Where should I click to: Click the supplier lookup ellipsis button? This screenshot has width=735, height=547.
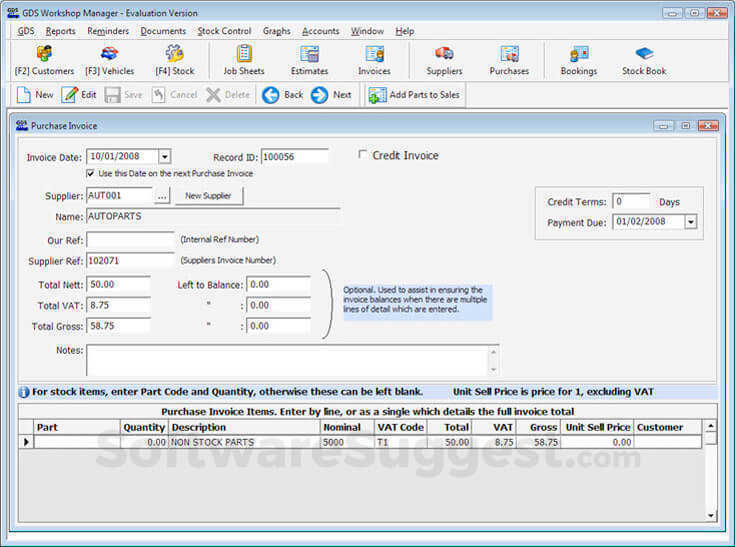(162, 196)
